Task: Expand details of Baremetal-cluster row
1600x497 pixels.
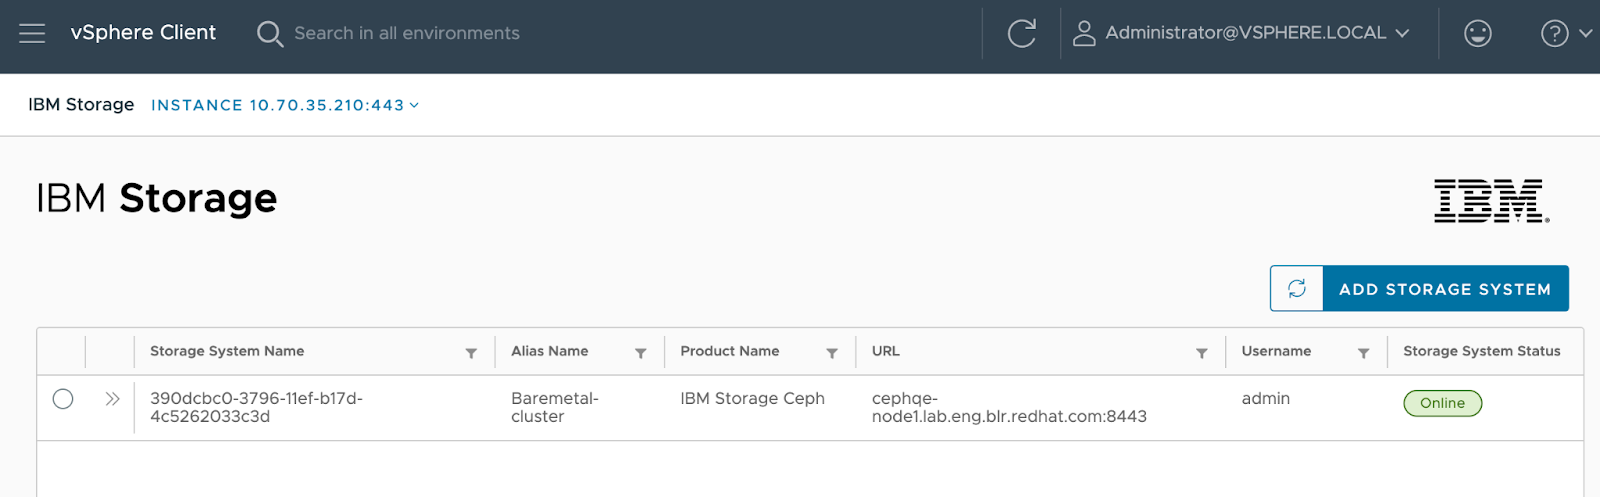Action: [112, 399]
